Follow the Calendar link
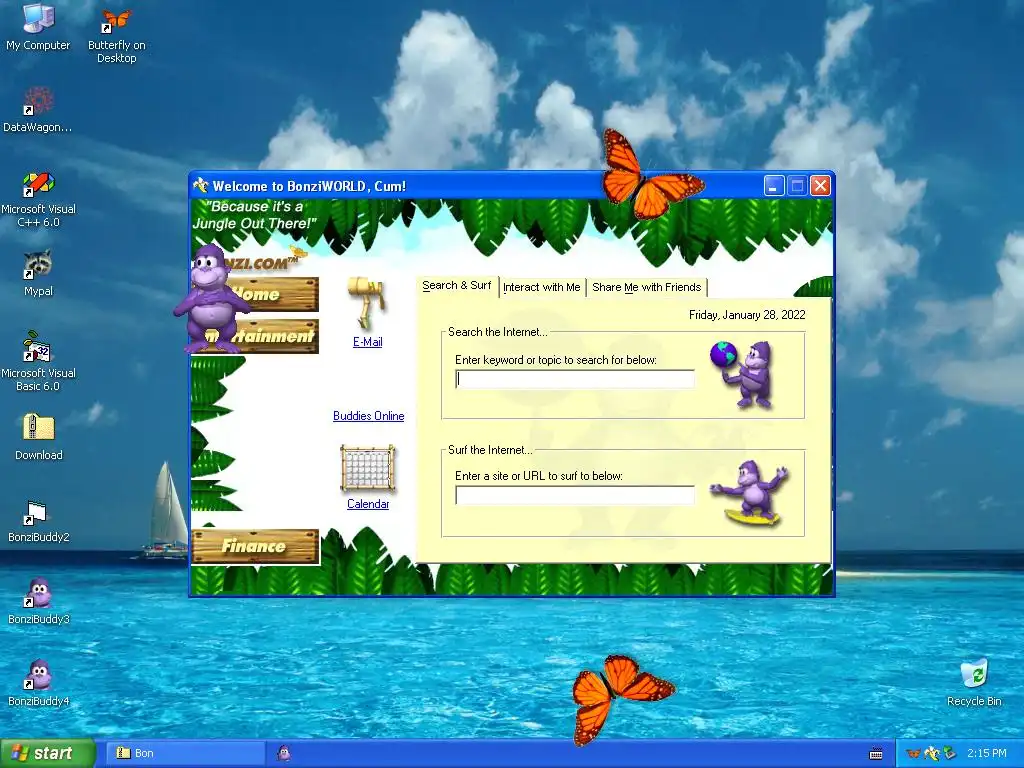1024x768 pixels. (x=368, y=504)
